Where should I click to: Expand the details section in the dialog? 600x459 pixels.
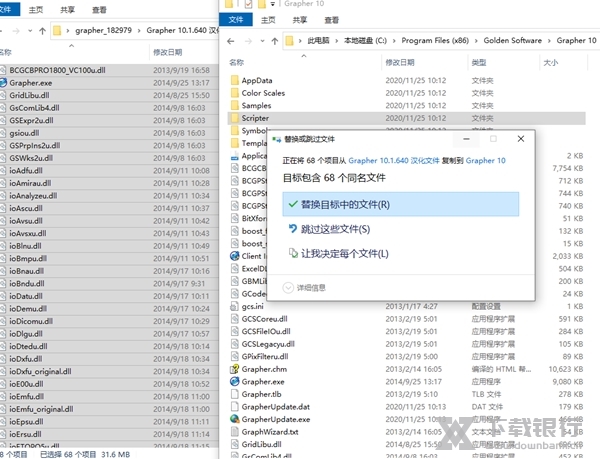point(304,288)
